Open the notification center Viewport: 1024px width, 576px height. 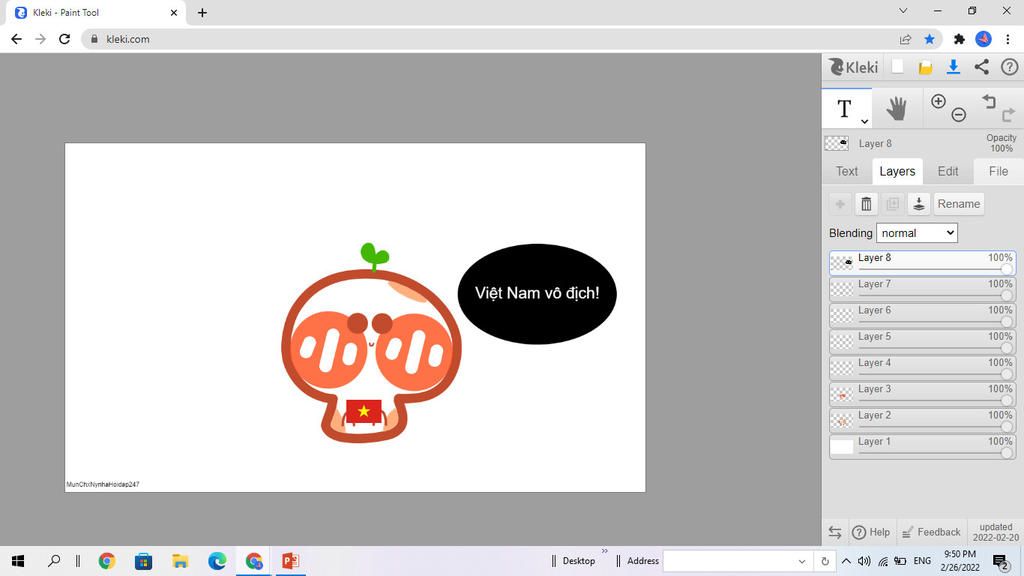pyautogui.click(x=1000, y=562)
